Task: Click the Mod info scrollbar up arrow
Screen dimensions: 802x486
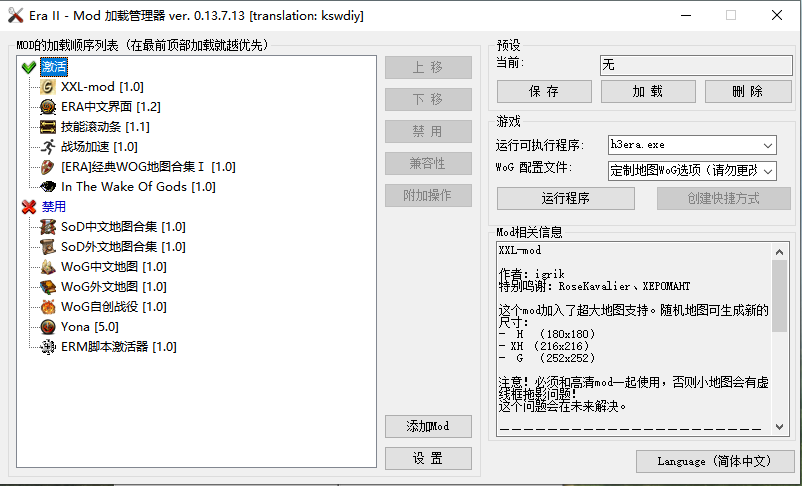Action: (779, 252)
